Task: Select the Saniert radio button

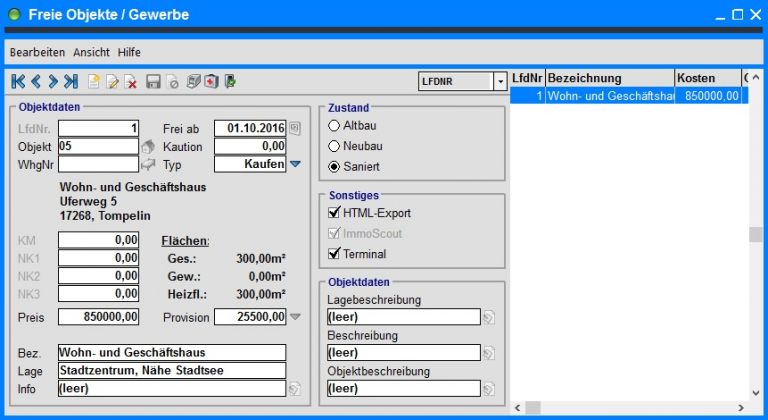Action: point(334,167)
